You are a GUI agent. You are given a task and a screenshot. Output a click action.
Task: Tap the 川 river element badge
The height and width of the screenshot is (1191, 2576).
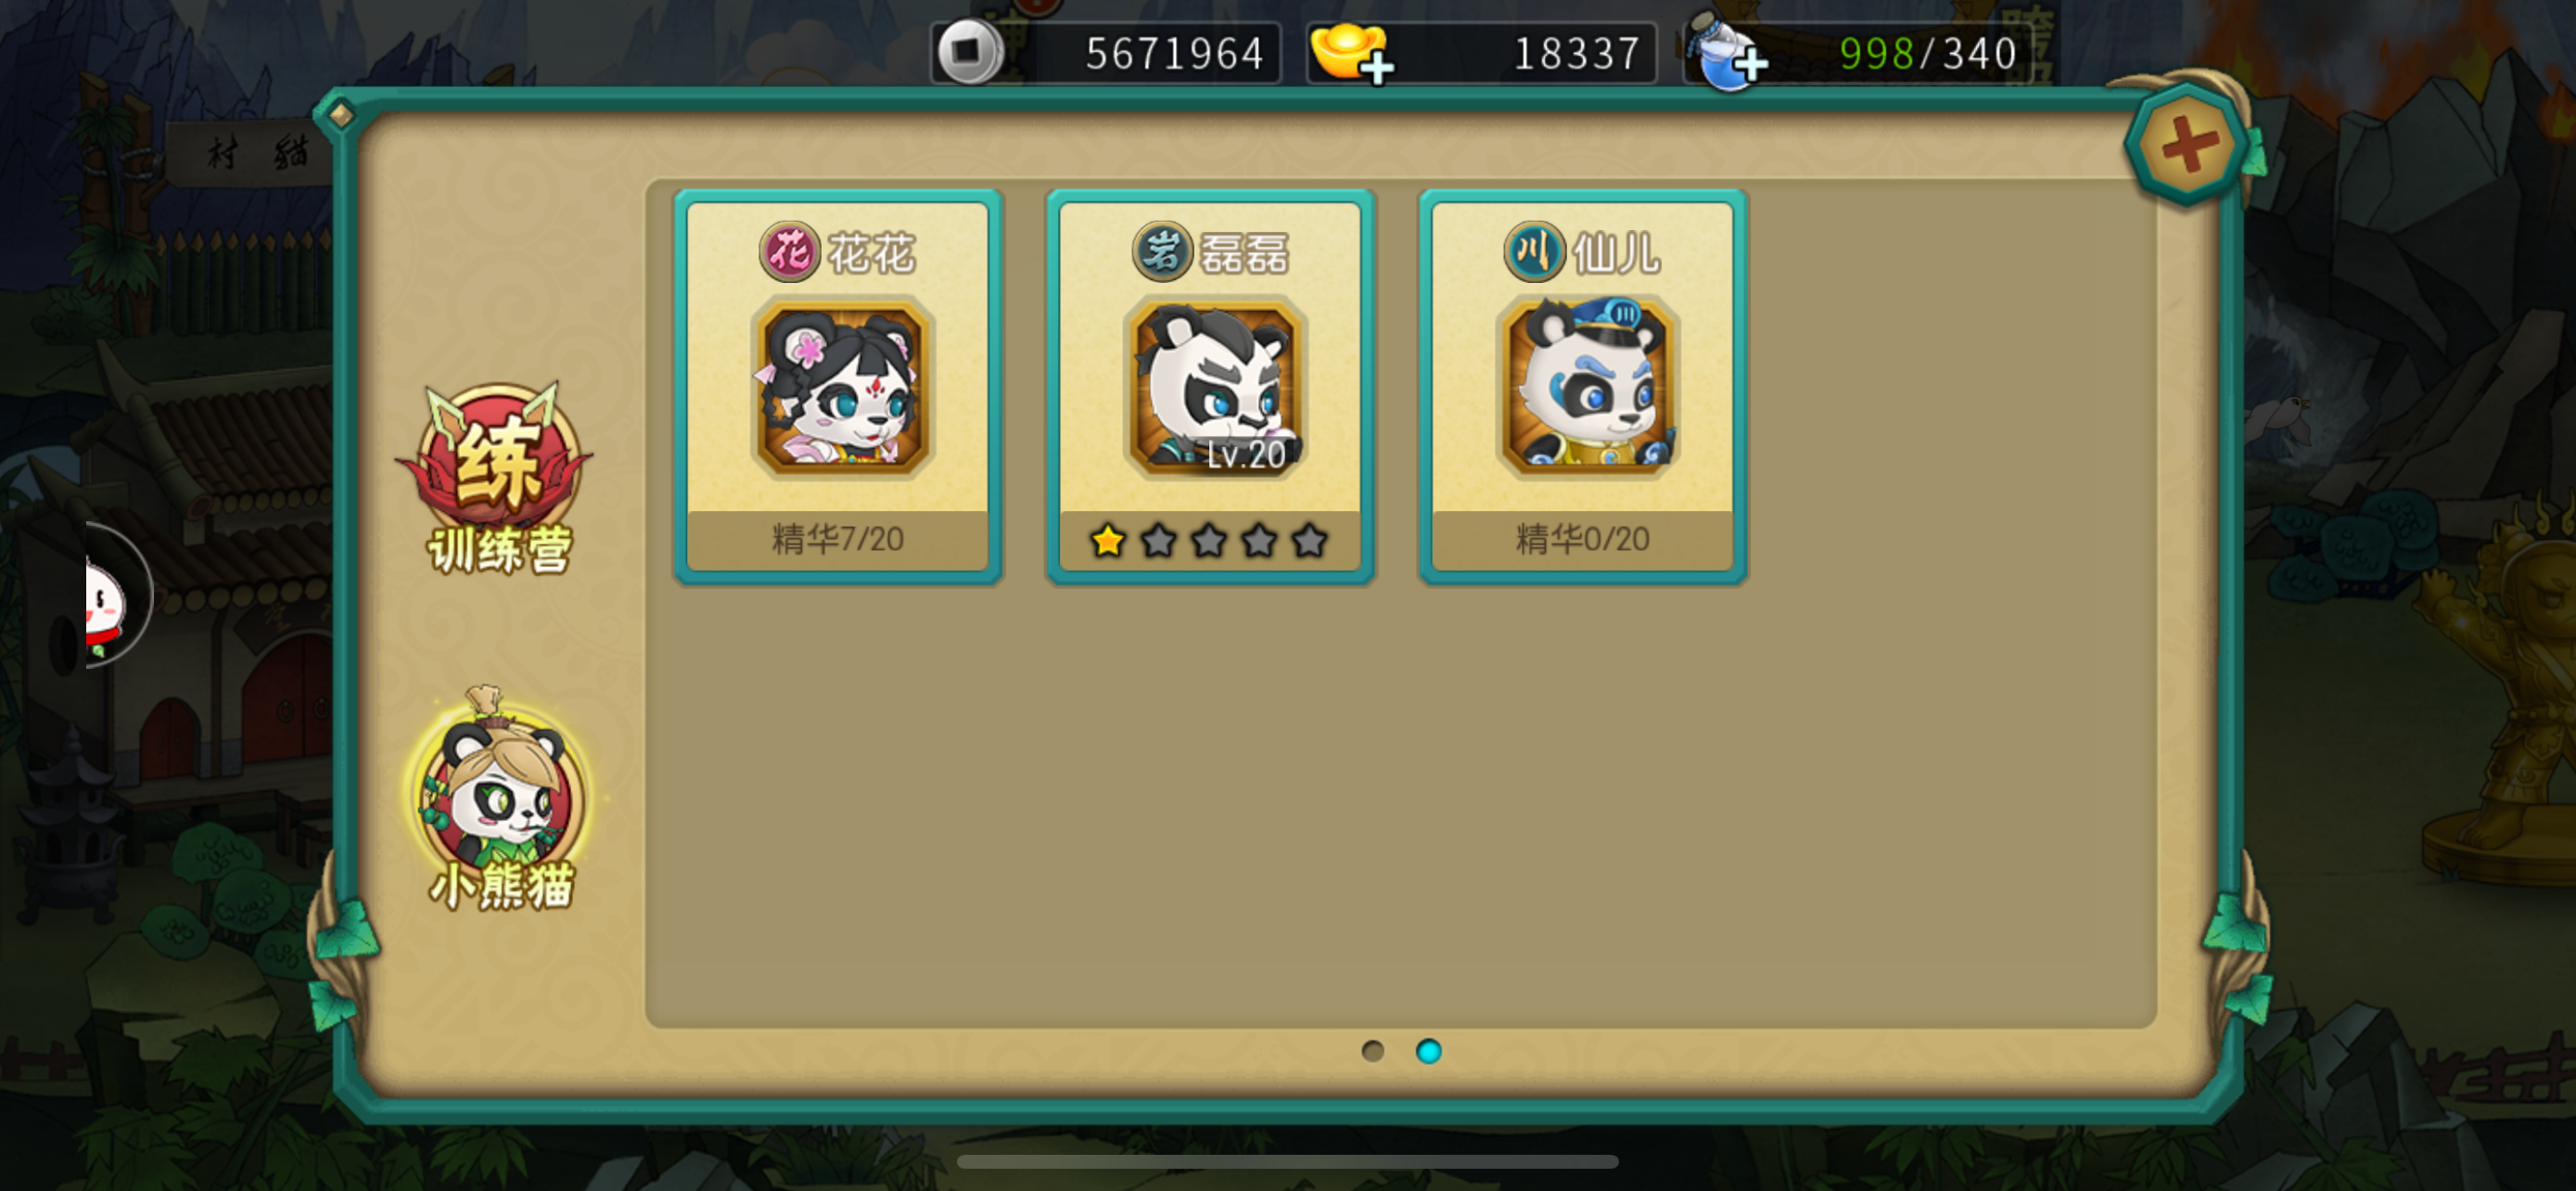[1534, 251]
